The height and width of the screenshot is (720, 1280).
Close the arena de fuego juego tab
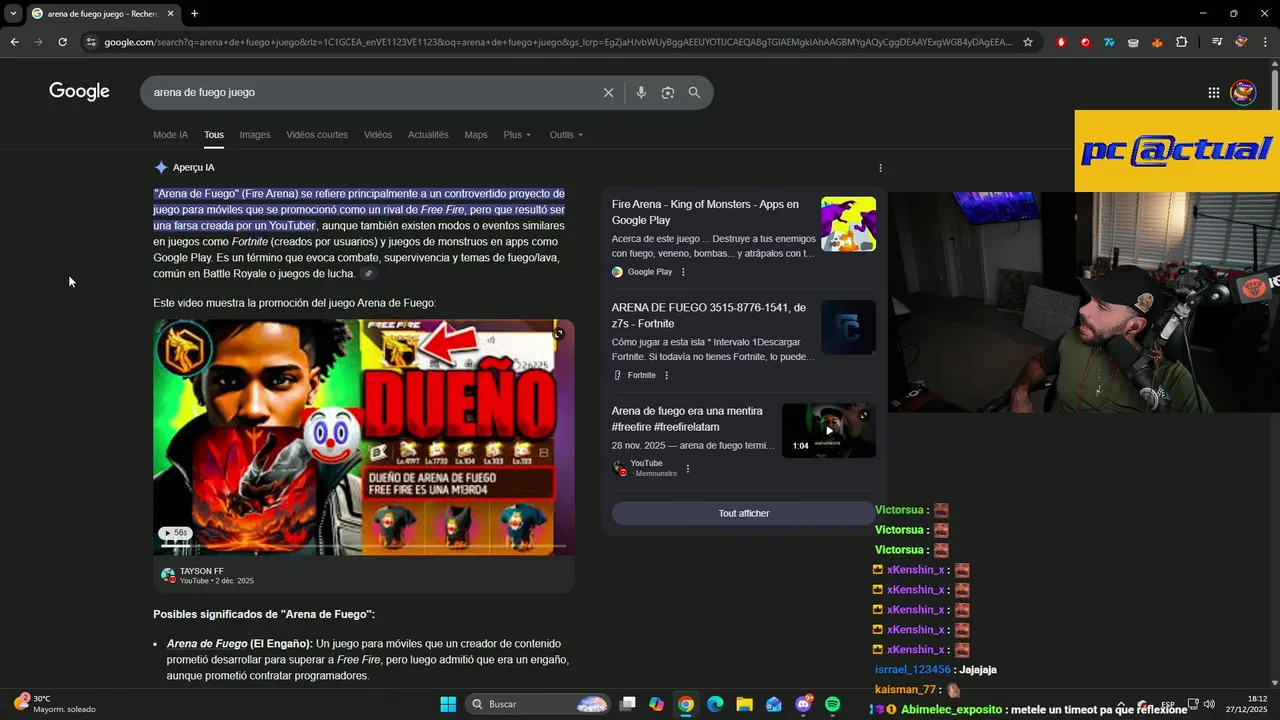[170, 13]
